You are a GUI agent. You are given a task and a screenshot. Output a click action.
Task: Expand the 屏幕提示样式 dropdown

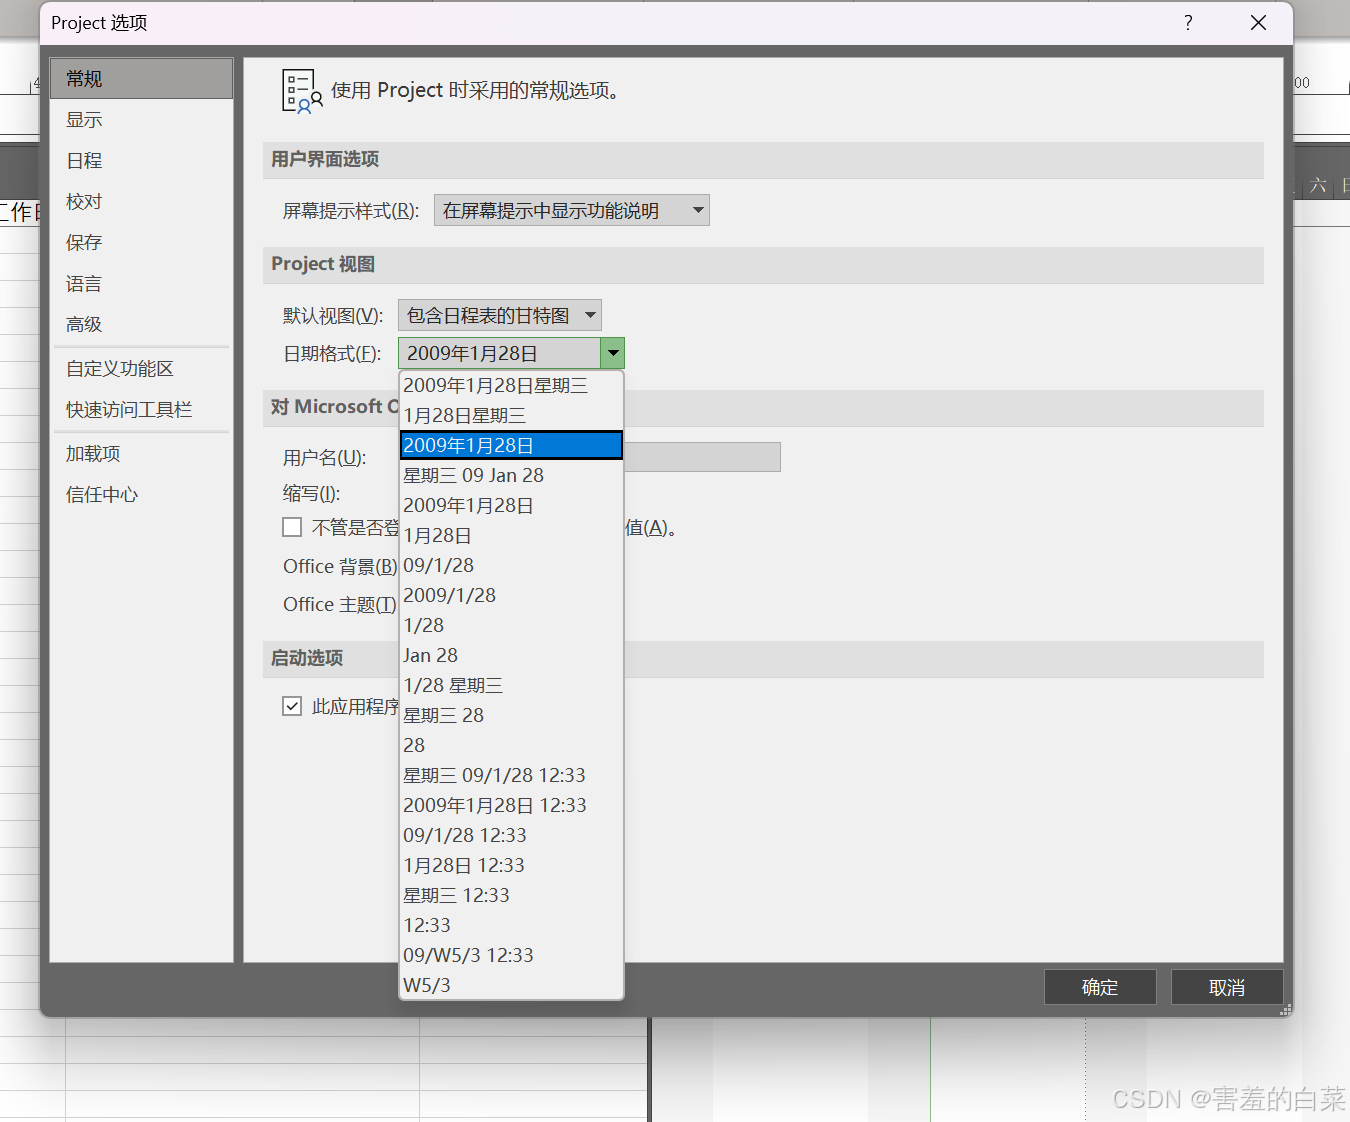click(x=571, y=210)
